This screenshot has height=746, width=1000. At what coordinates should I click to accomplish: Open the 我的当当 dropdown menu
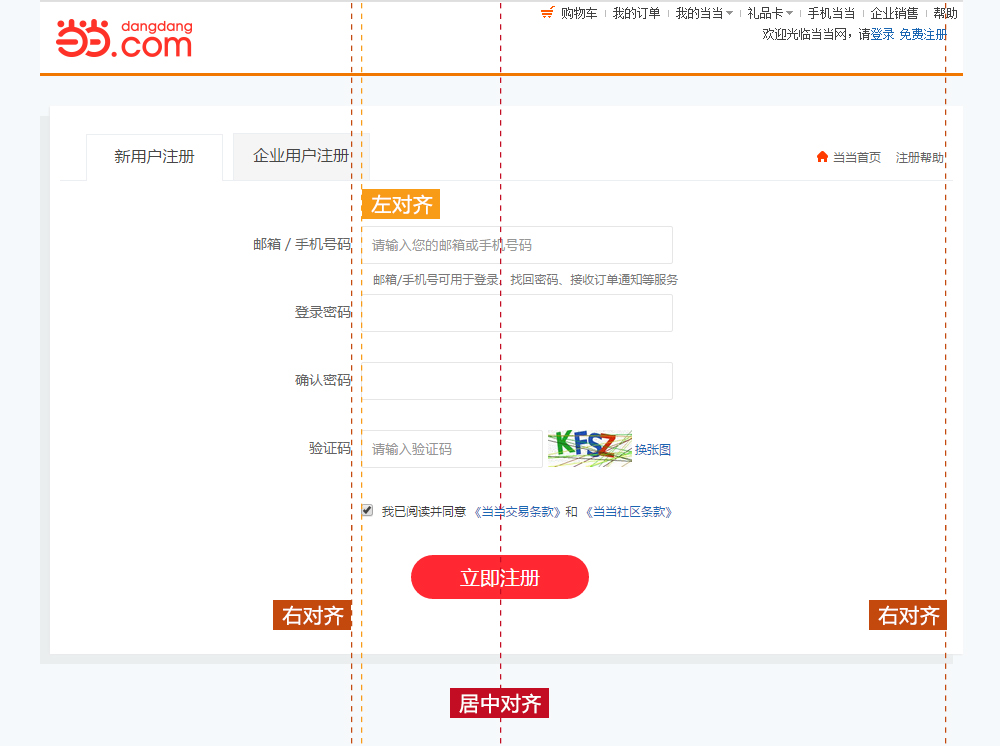tap(701, 13)
